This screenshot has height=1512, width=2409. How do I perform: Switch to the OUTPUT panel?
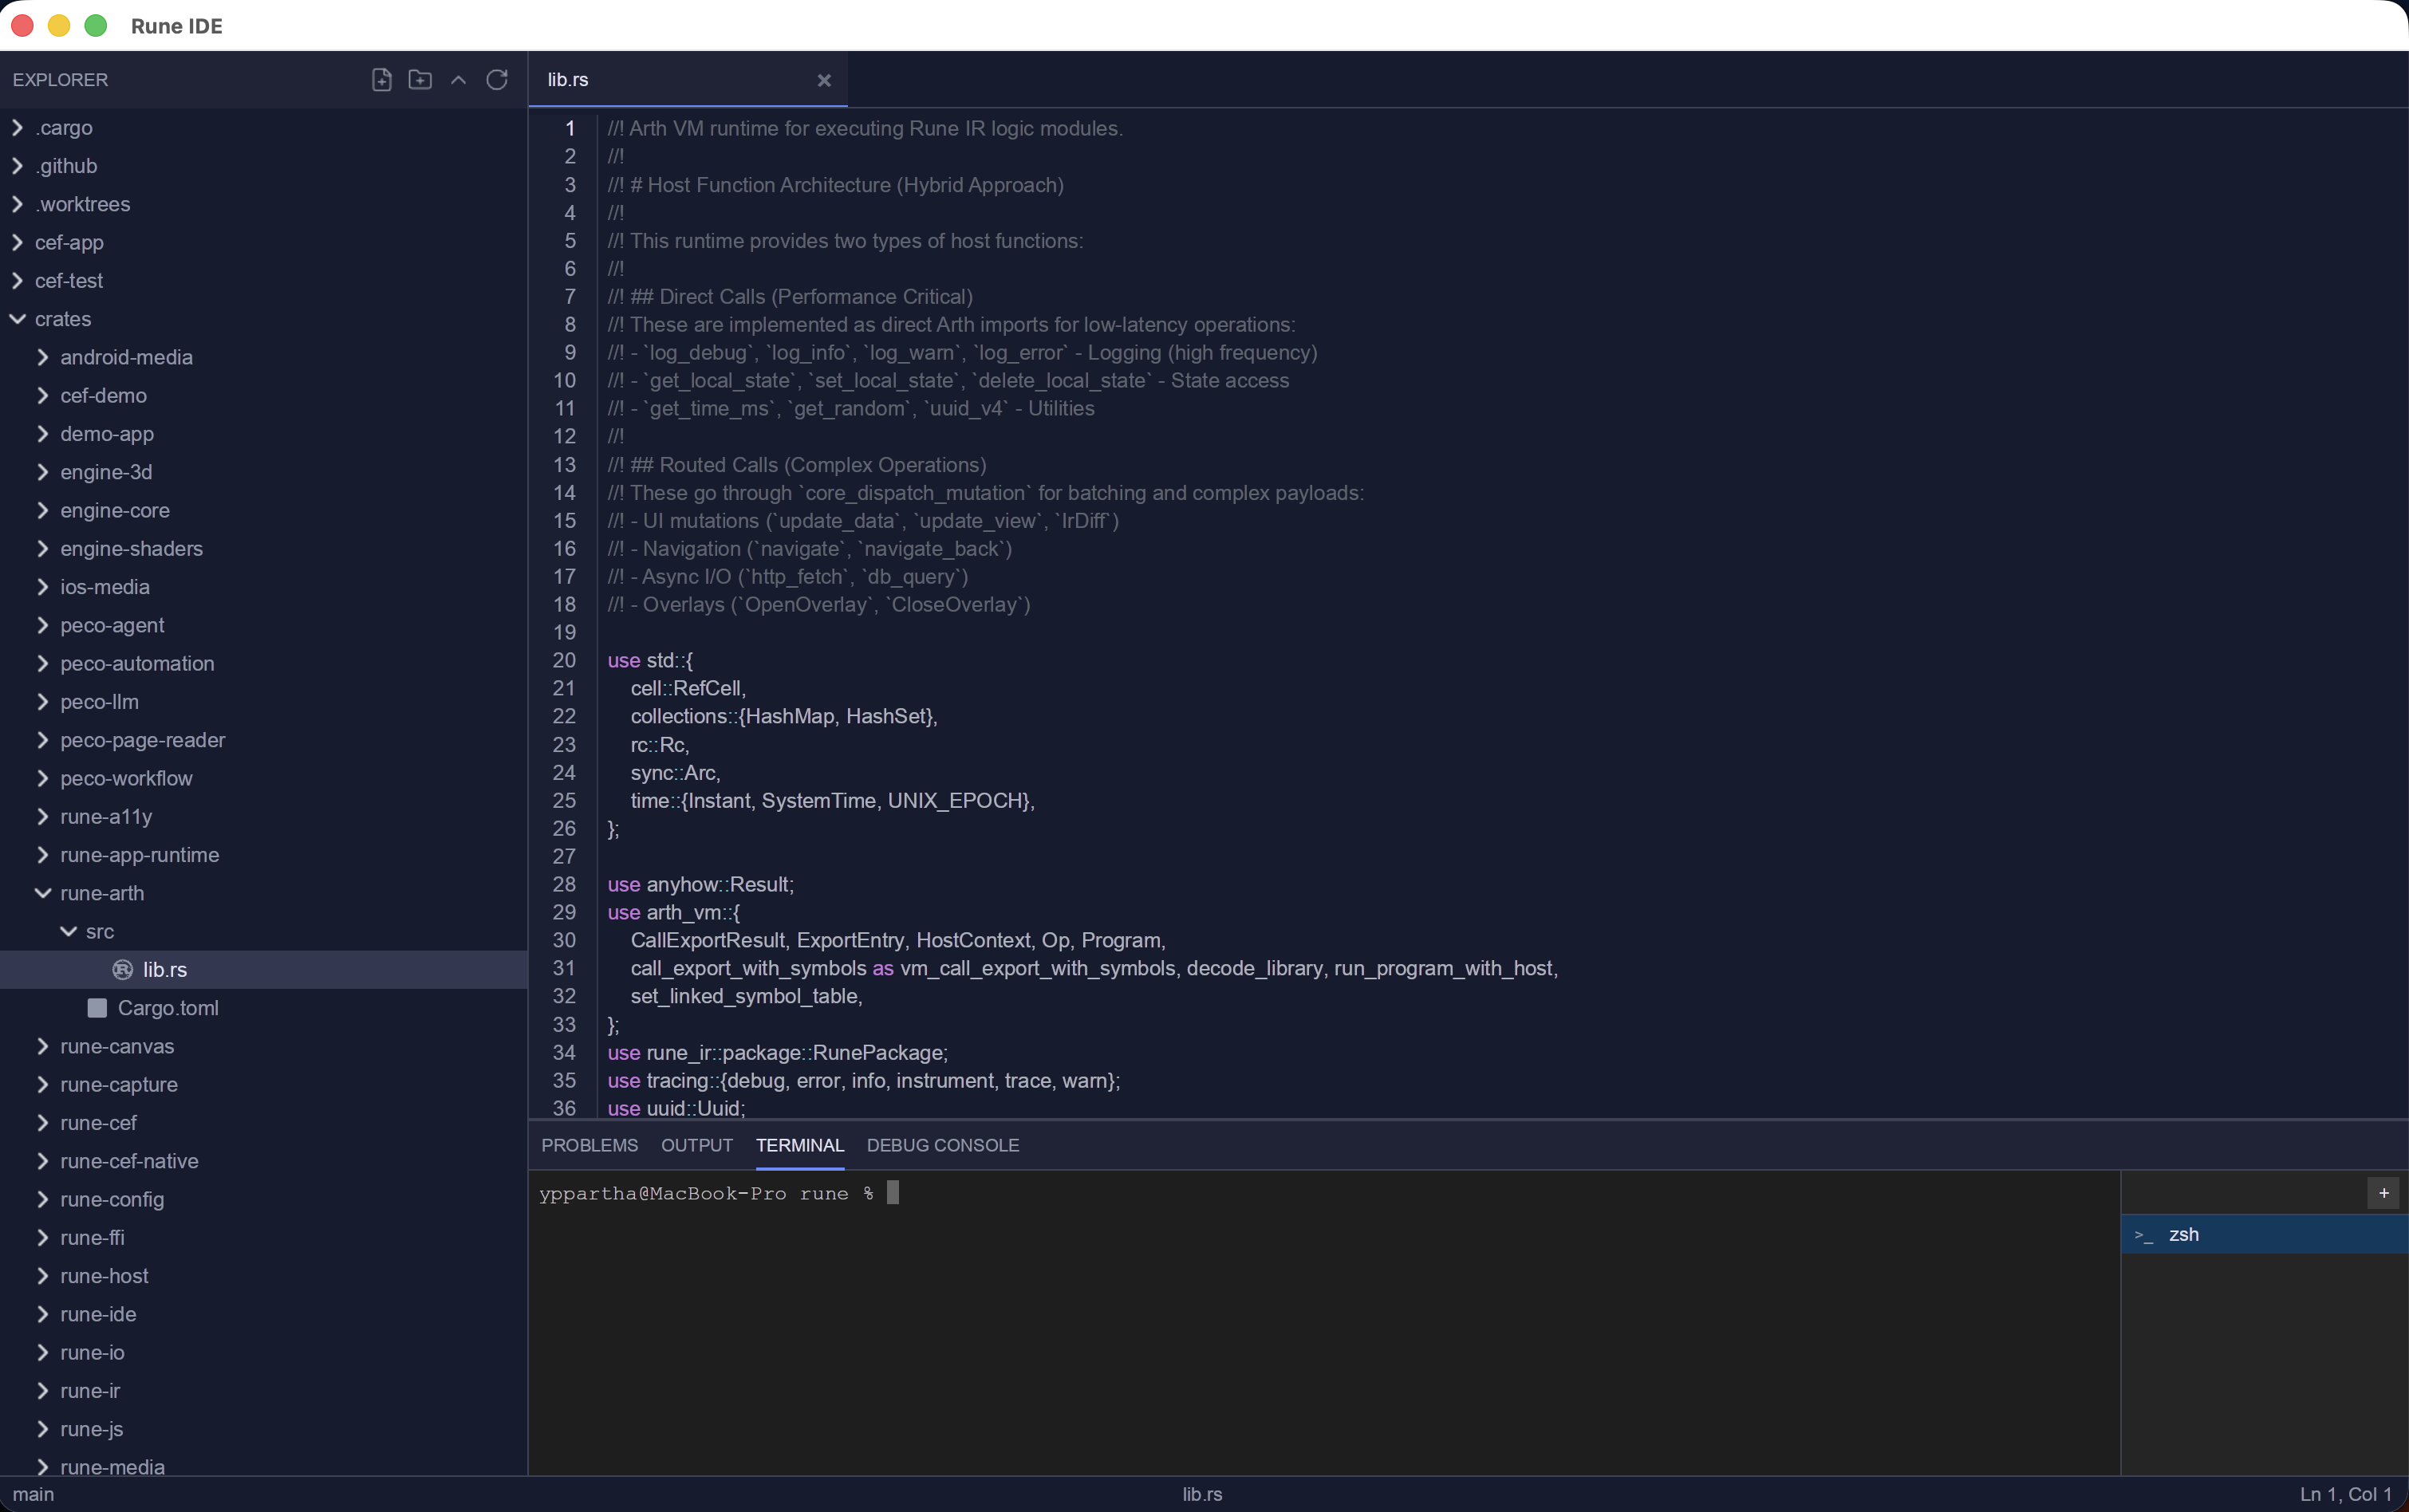(696, 1145)
